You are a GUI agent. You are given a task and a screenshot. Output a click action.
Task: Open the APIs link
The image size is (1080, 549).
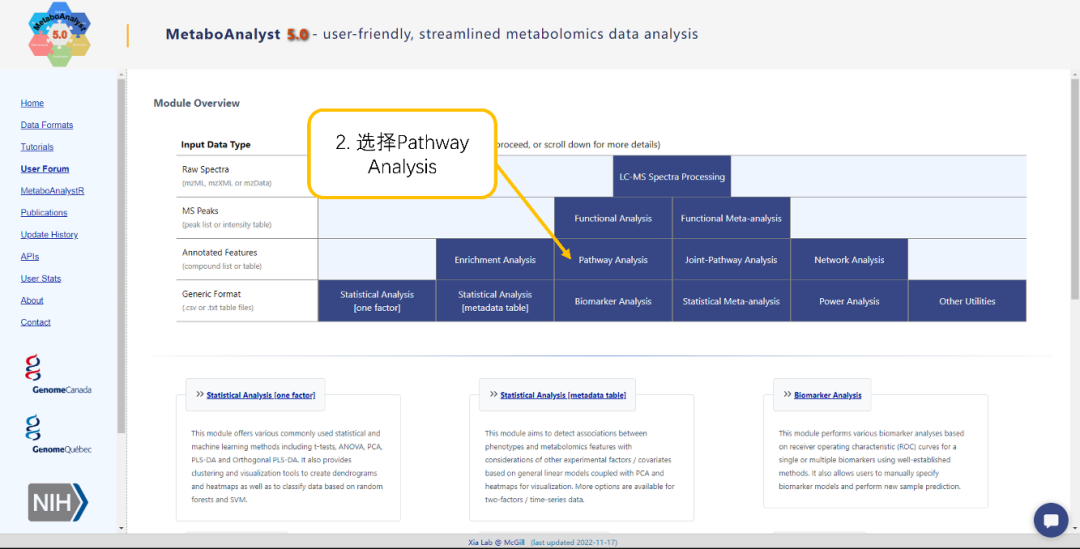click(x=30, y=256)
